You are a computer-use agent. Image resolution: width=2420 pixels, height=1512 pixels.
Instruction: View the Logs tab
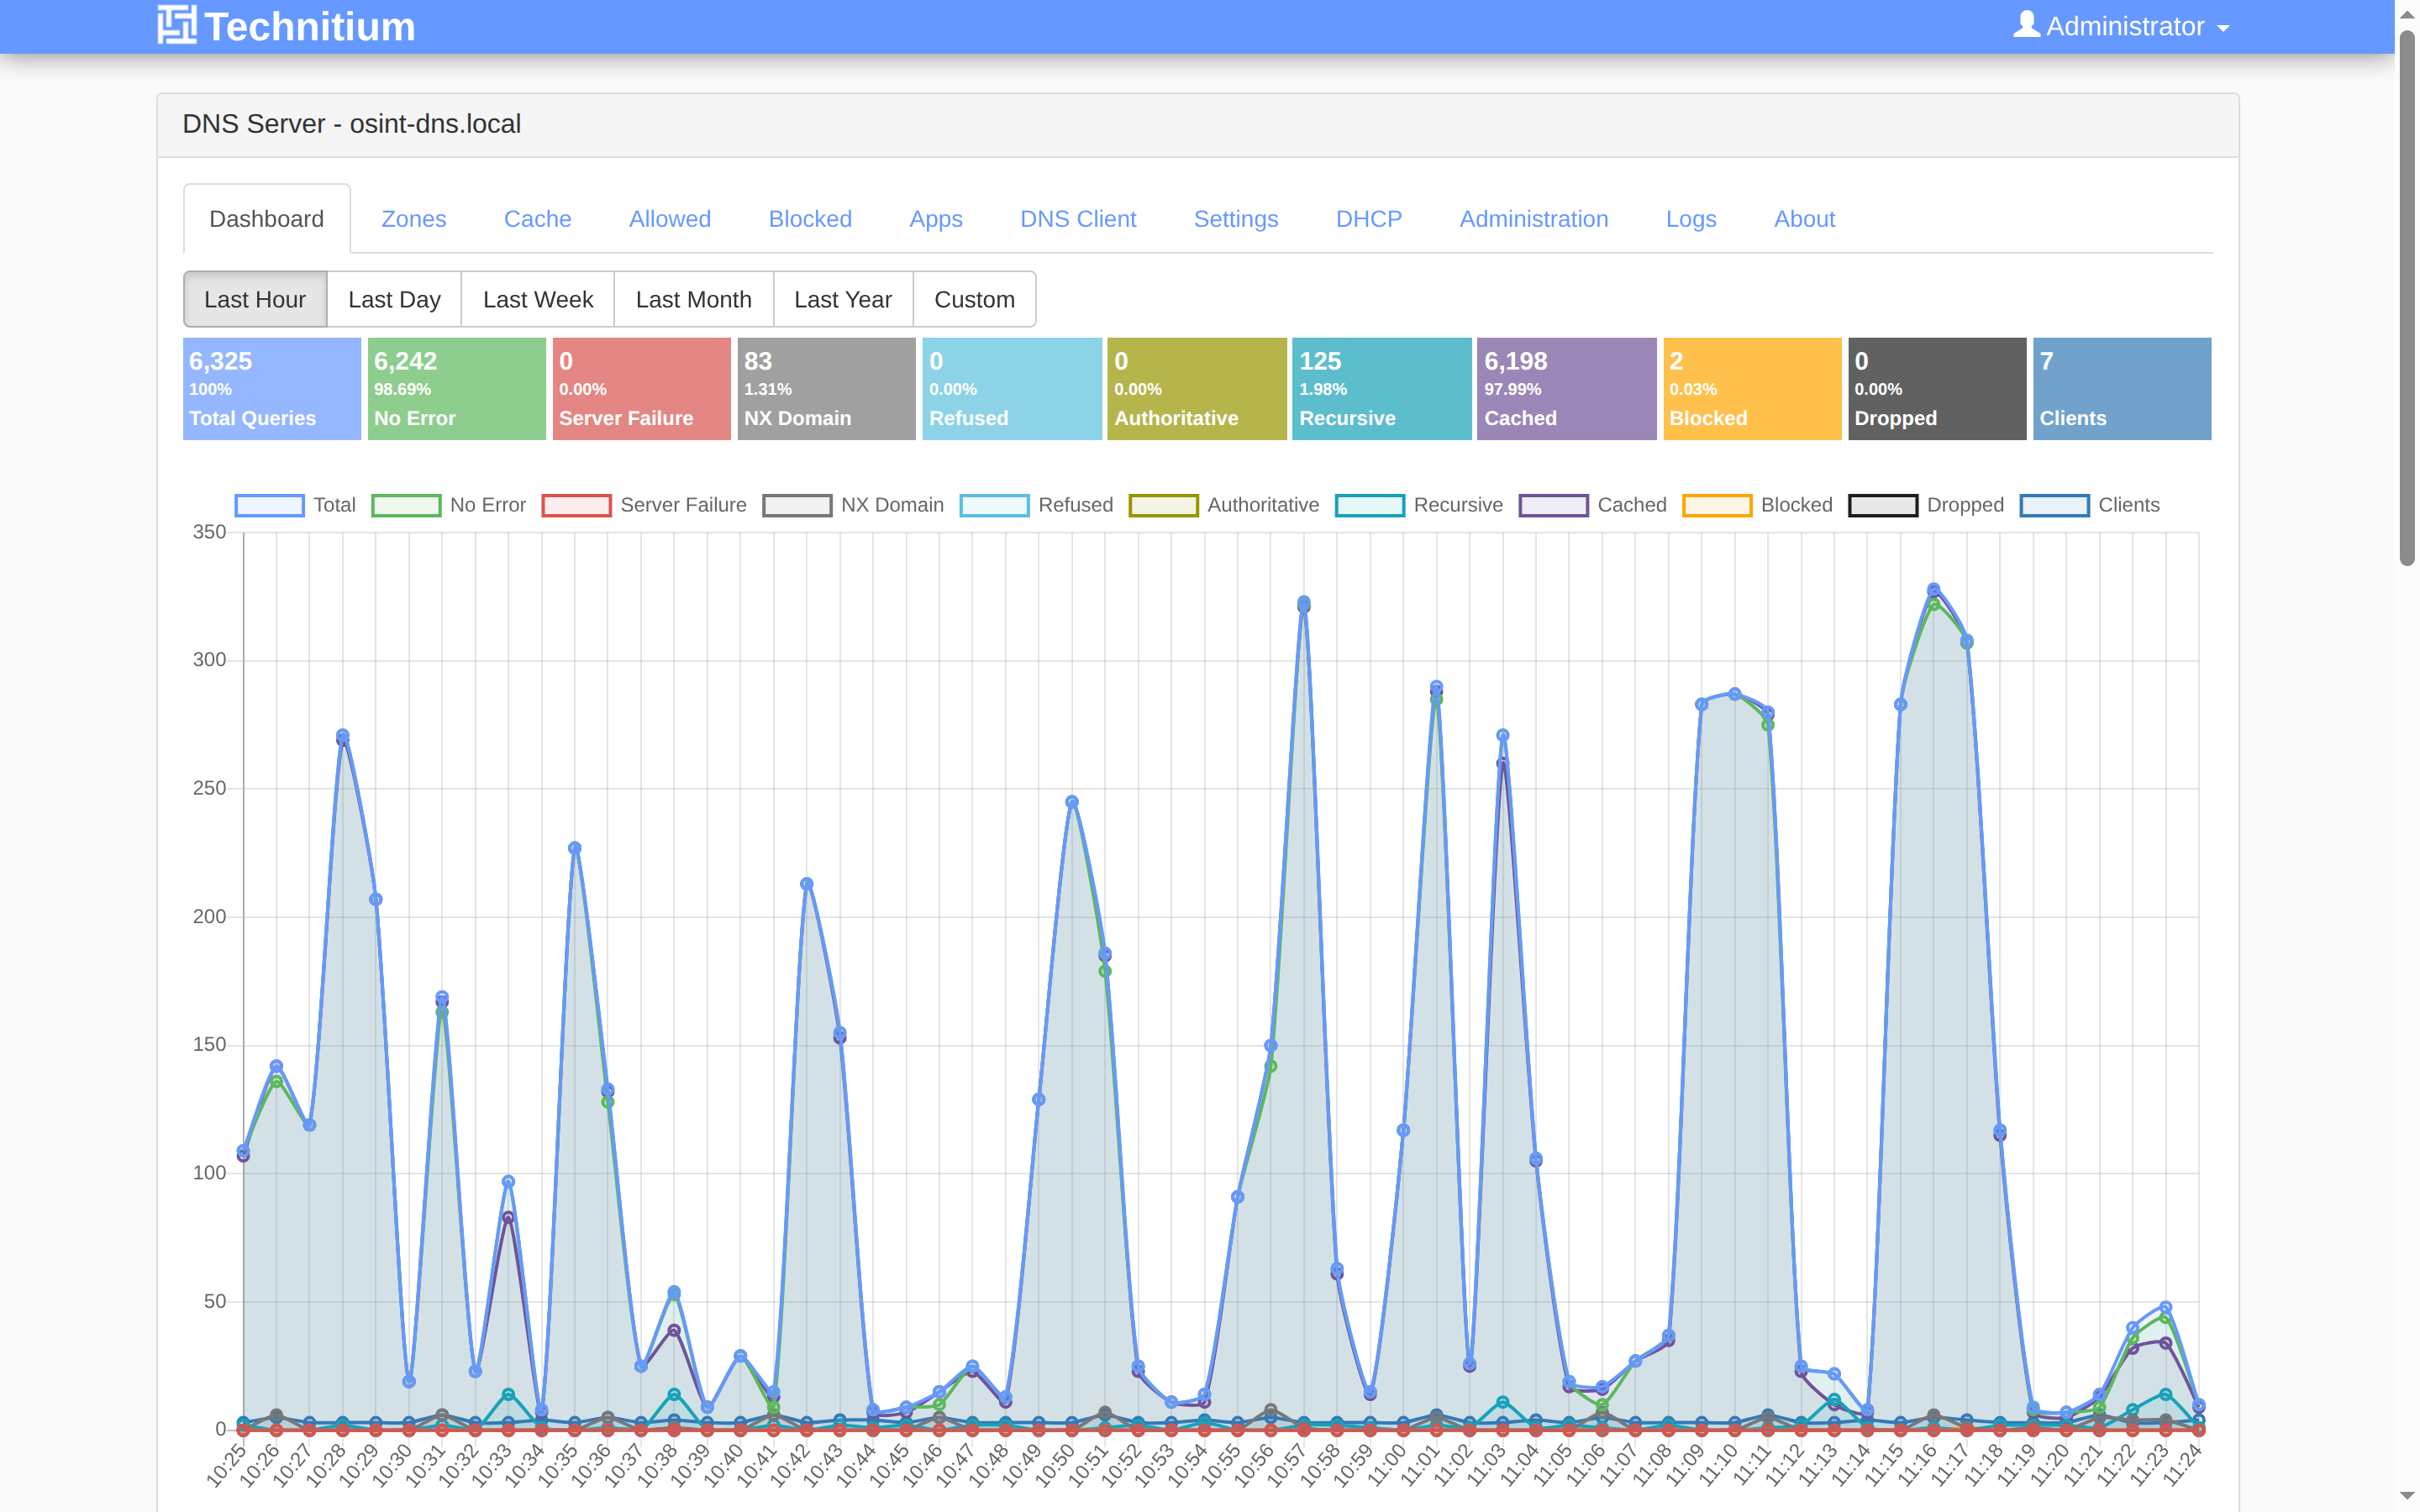1691,219
